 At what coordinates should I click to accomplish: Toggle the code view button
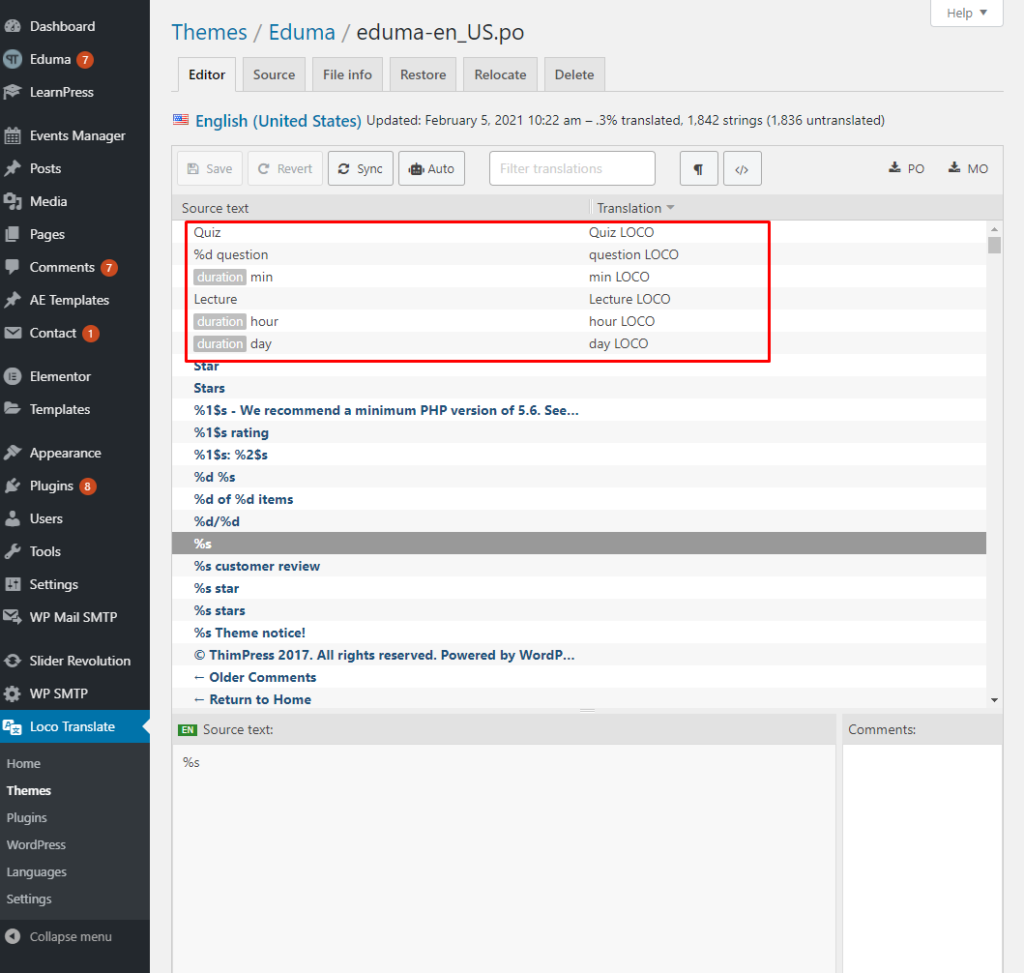742,168
